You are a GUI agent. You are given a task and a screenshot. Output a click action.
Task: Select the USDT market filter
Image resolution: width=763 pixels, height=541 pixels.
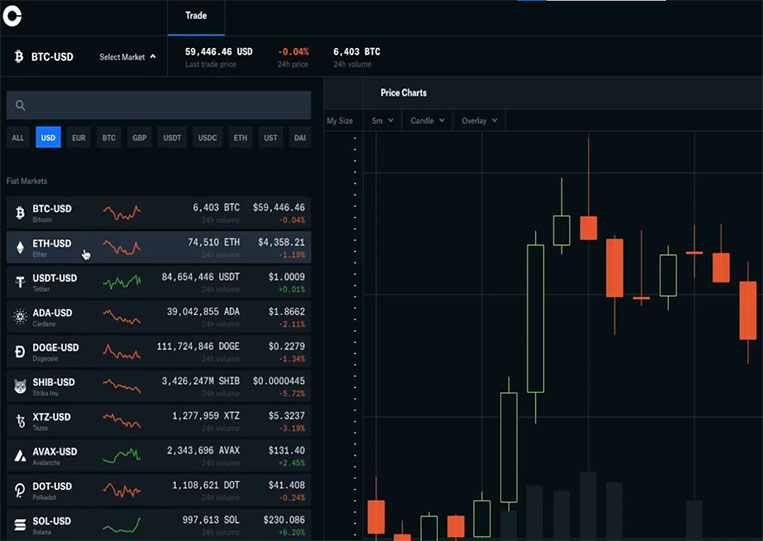(x=172, y=138)
